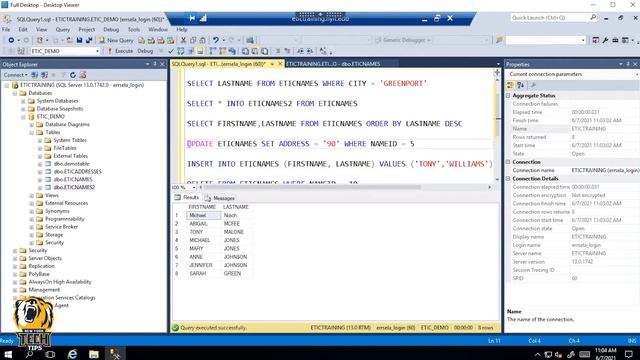This screenshot has width=640, height=360.
Task: Click the New Query button
Action: (116, 40)
